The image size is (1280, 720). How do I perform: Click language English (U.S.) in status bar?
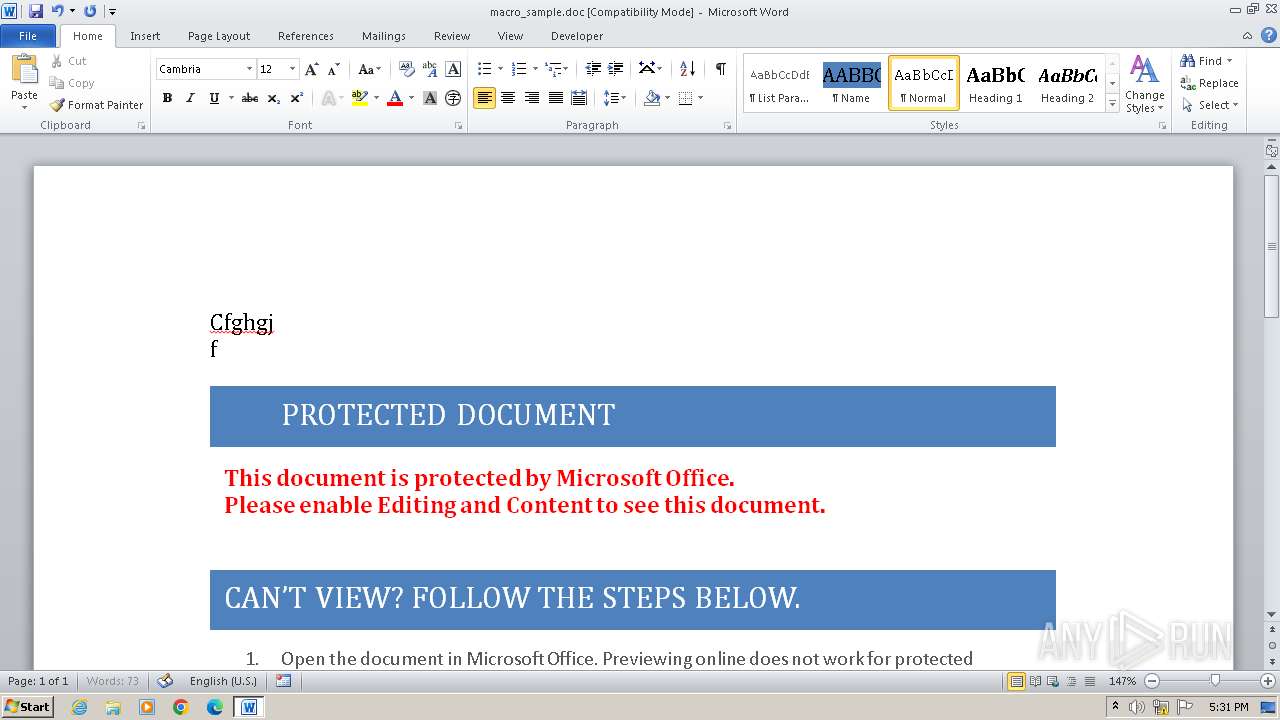click(223, 681)
